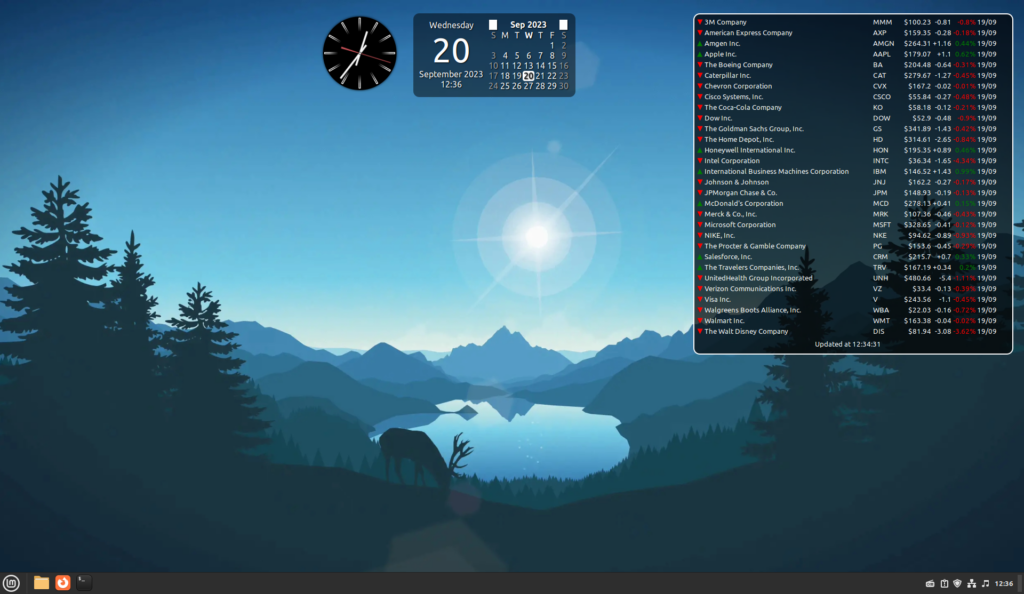Select day 25 in the calendar
This screenshot has height=594, width=1024.
click(505, 86)
